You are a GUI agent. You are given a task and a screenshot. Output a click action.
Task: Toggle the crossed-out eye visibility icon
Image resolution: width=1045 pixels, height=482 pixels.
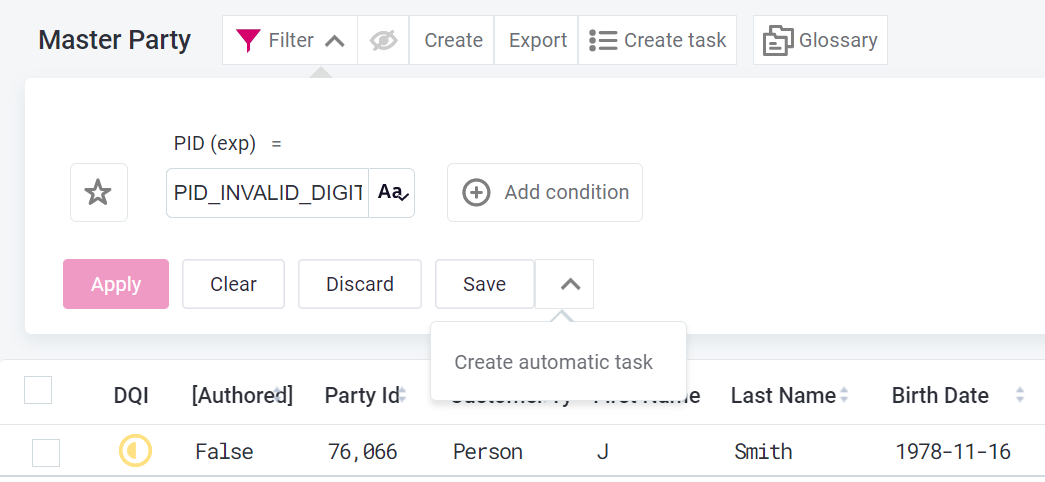pos(383,40)
